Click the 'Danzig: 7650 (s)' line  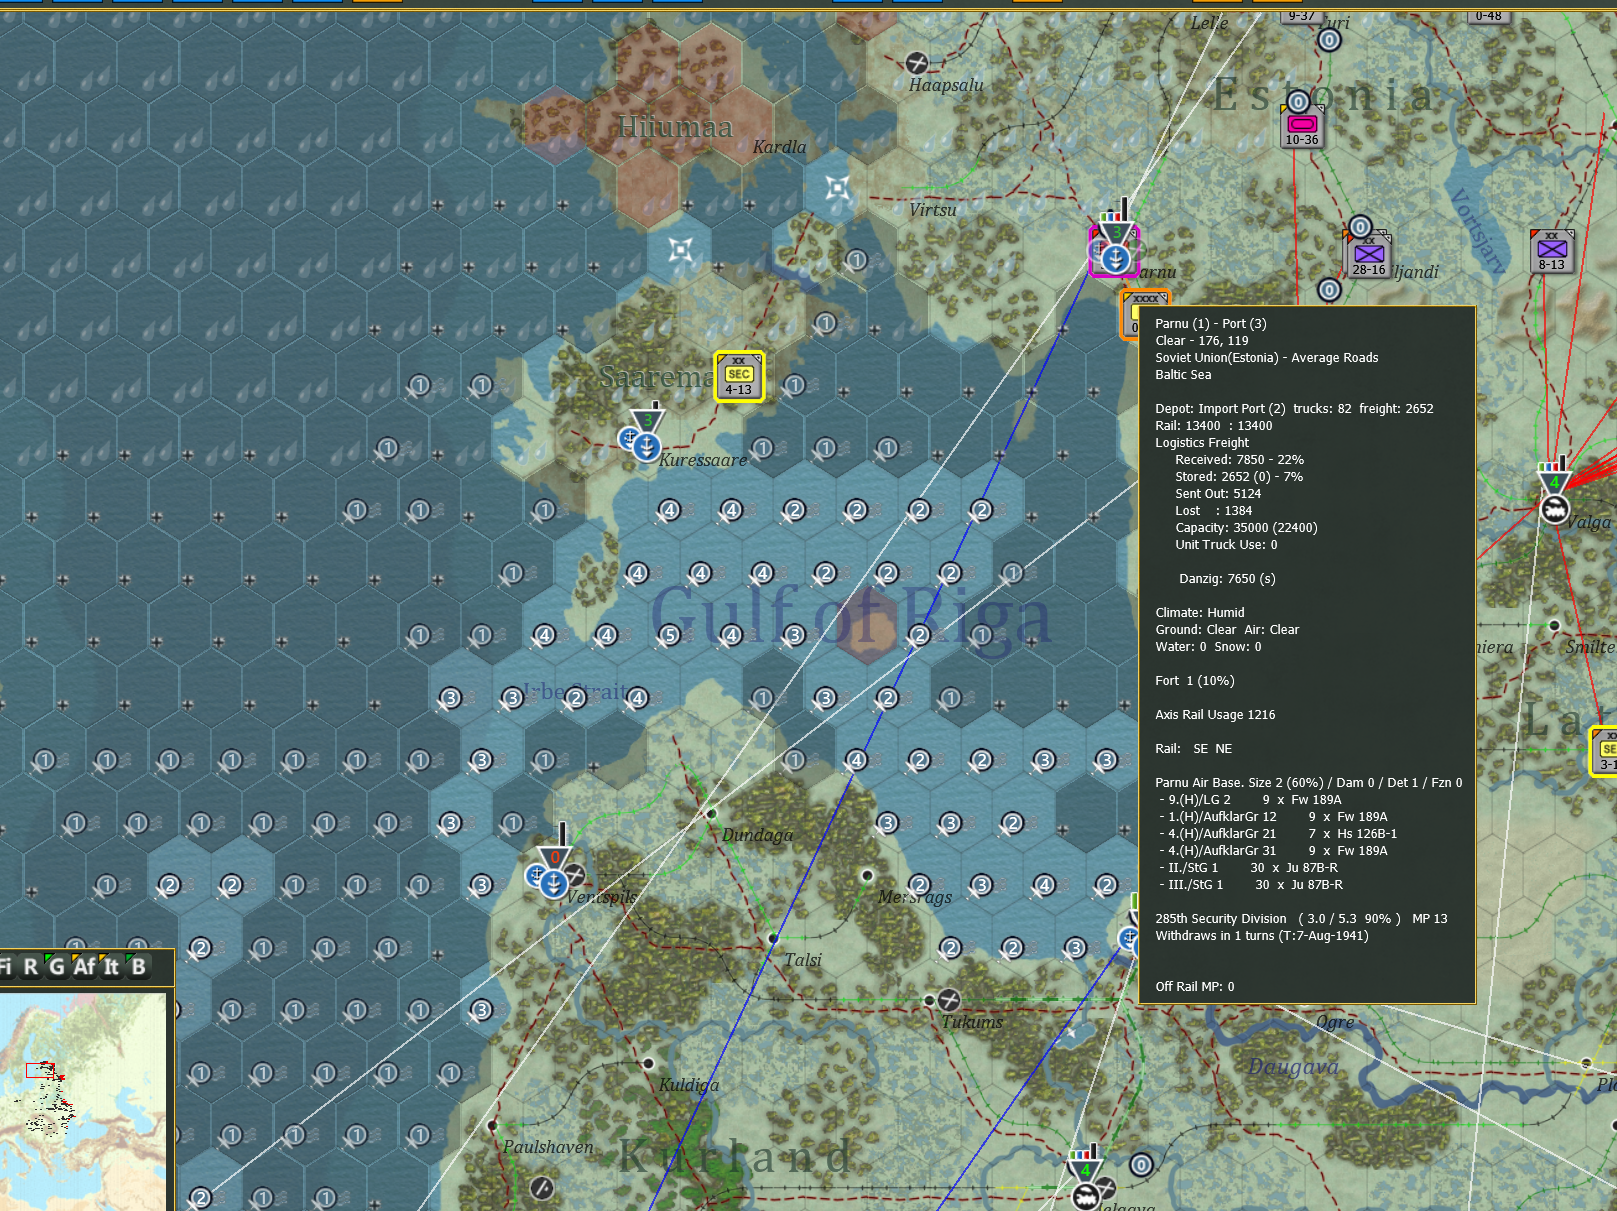tap(1227, 578)
